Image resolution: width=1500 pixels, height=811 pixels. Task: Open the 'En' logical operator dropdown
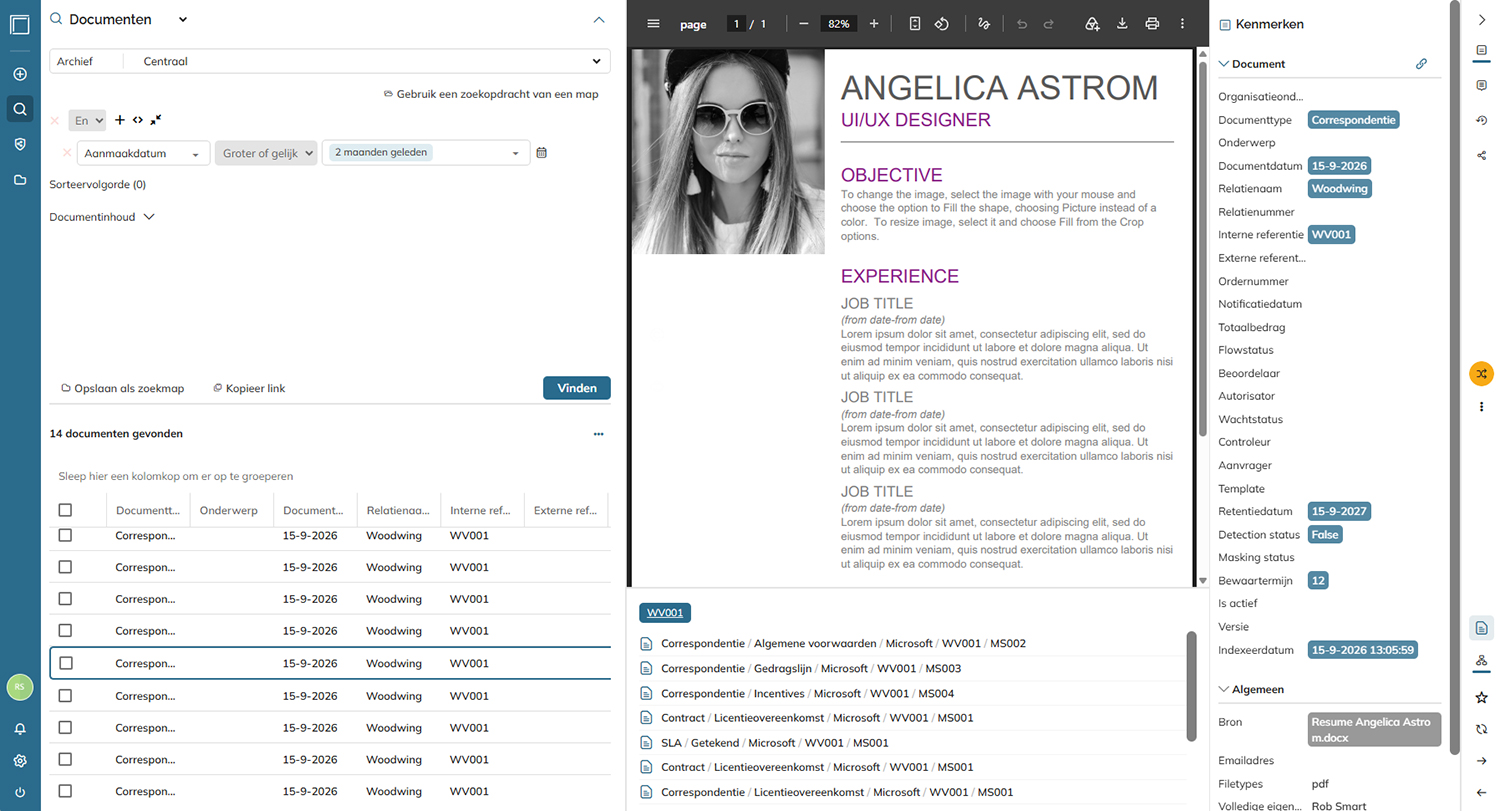coord(87,121)
